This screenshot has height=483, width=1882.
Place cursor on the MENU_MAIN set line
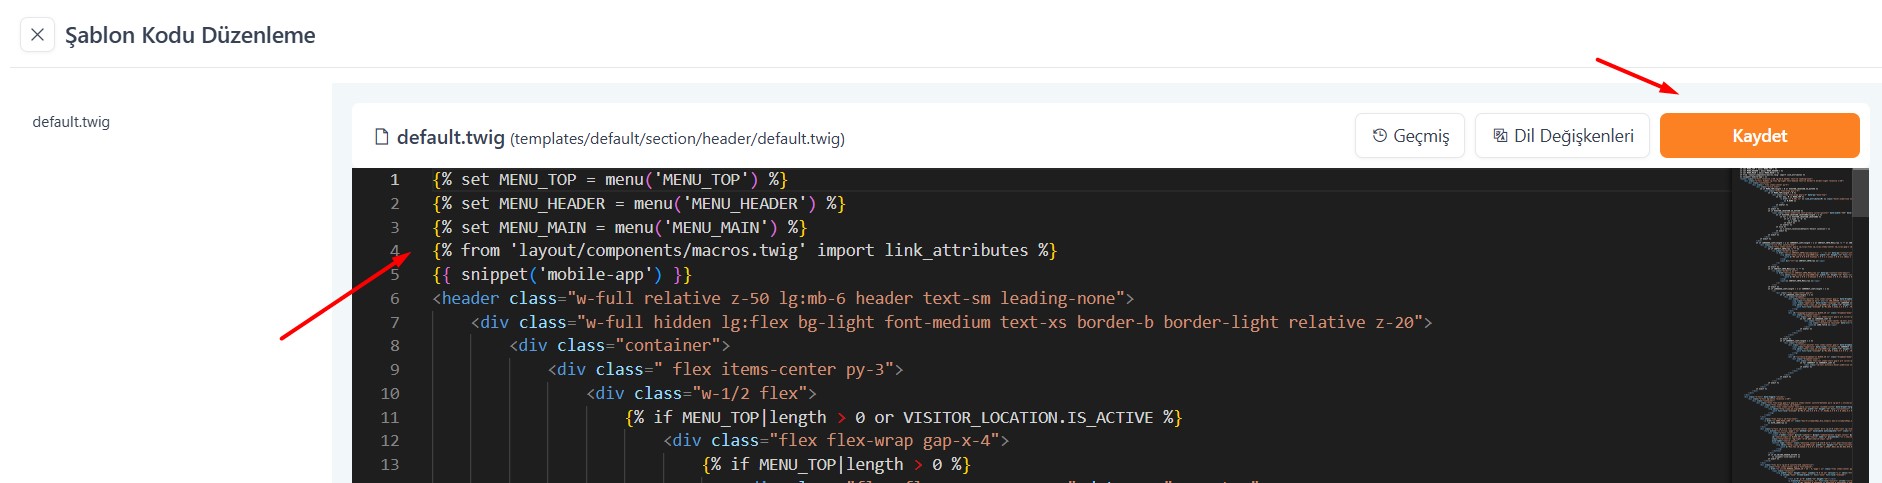point(618,228)
